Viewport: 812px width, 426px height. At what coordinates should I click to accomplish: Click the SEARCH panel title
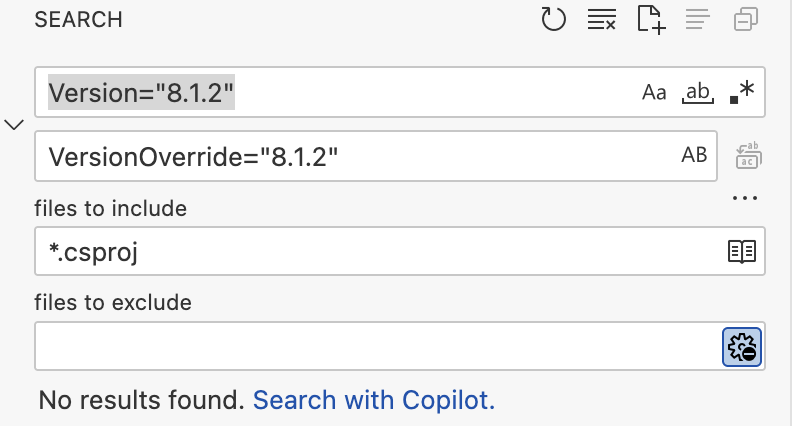[78, 20]
